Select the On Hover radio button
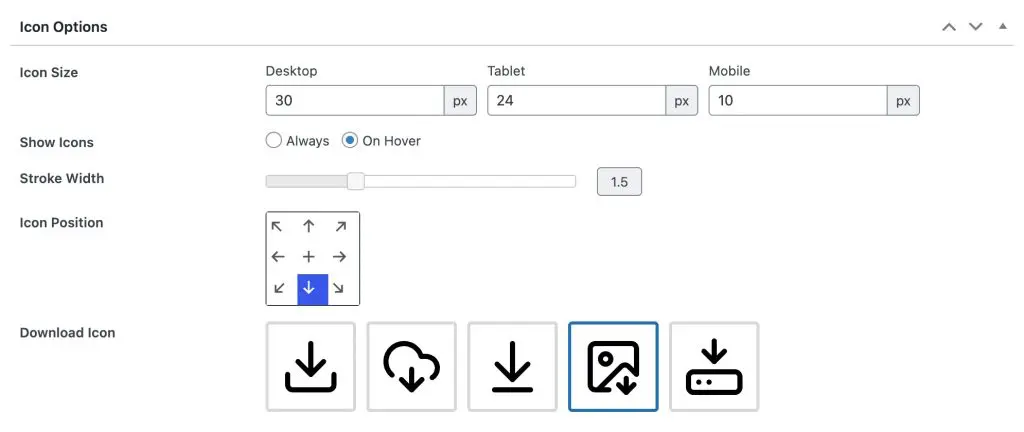Viewport: 1024px width, 432px height. click(x=350, y=141)
